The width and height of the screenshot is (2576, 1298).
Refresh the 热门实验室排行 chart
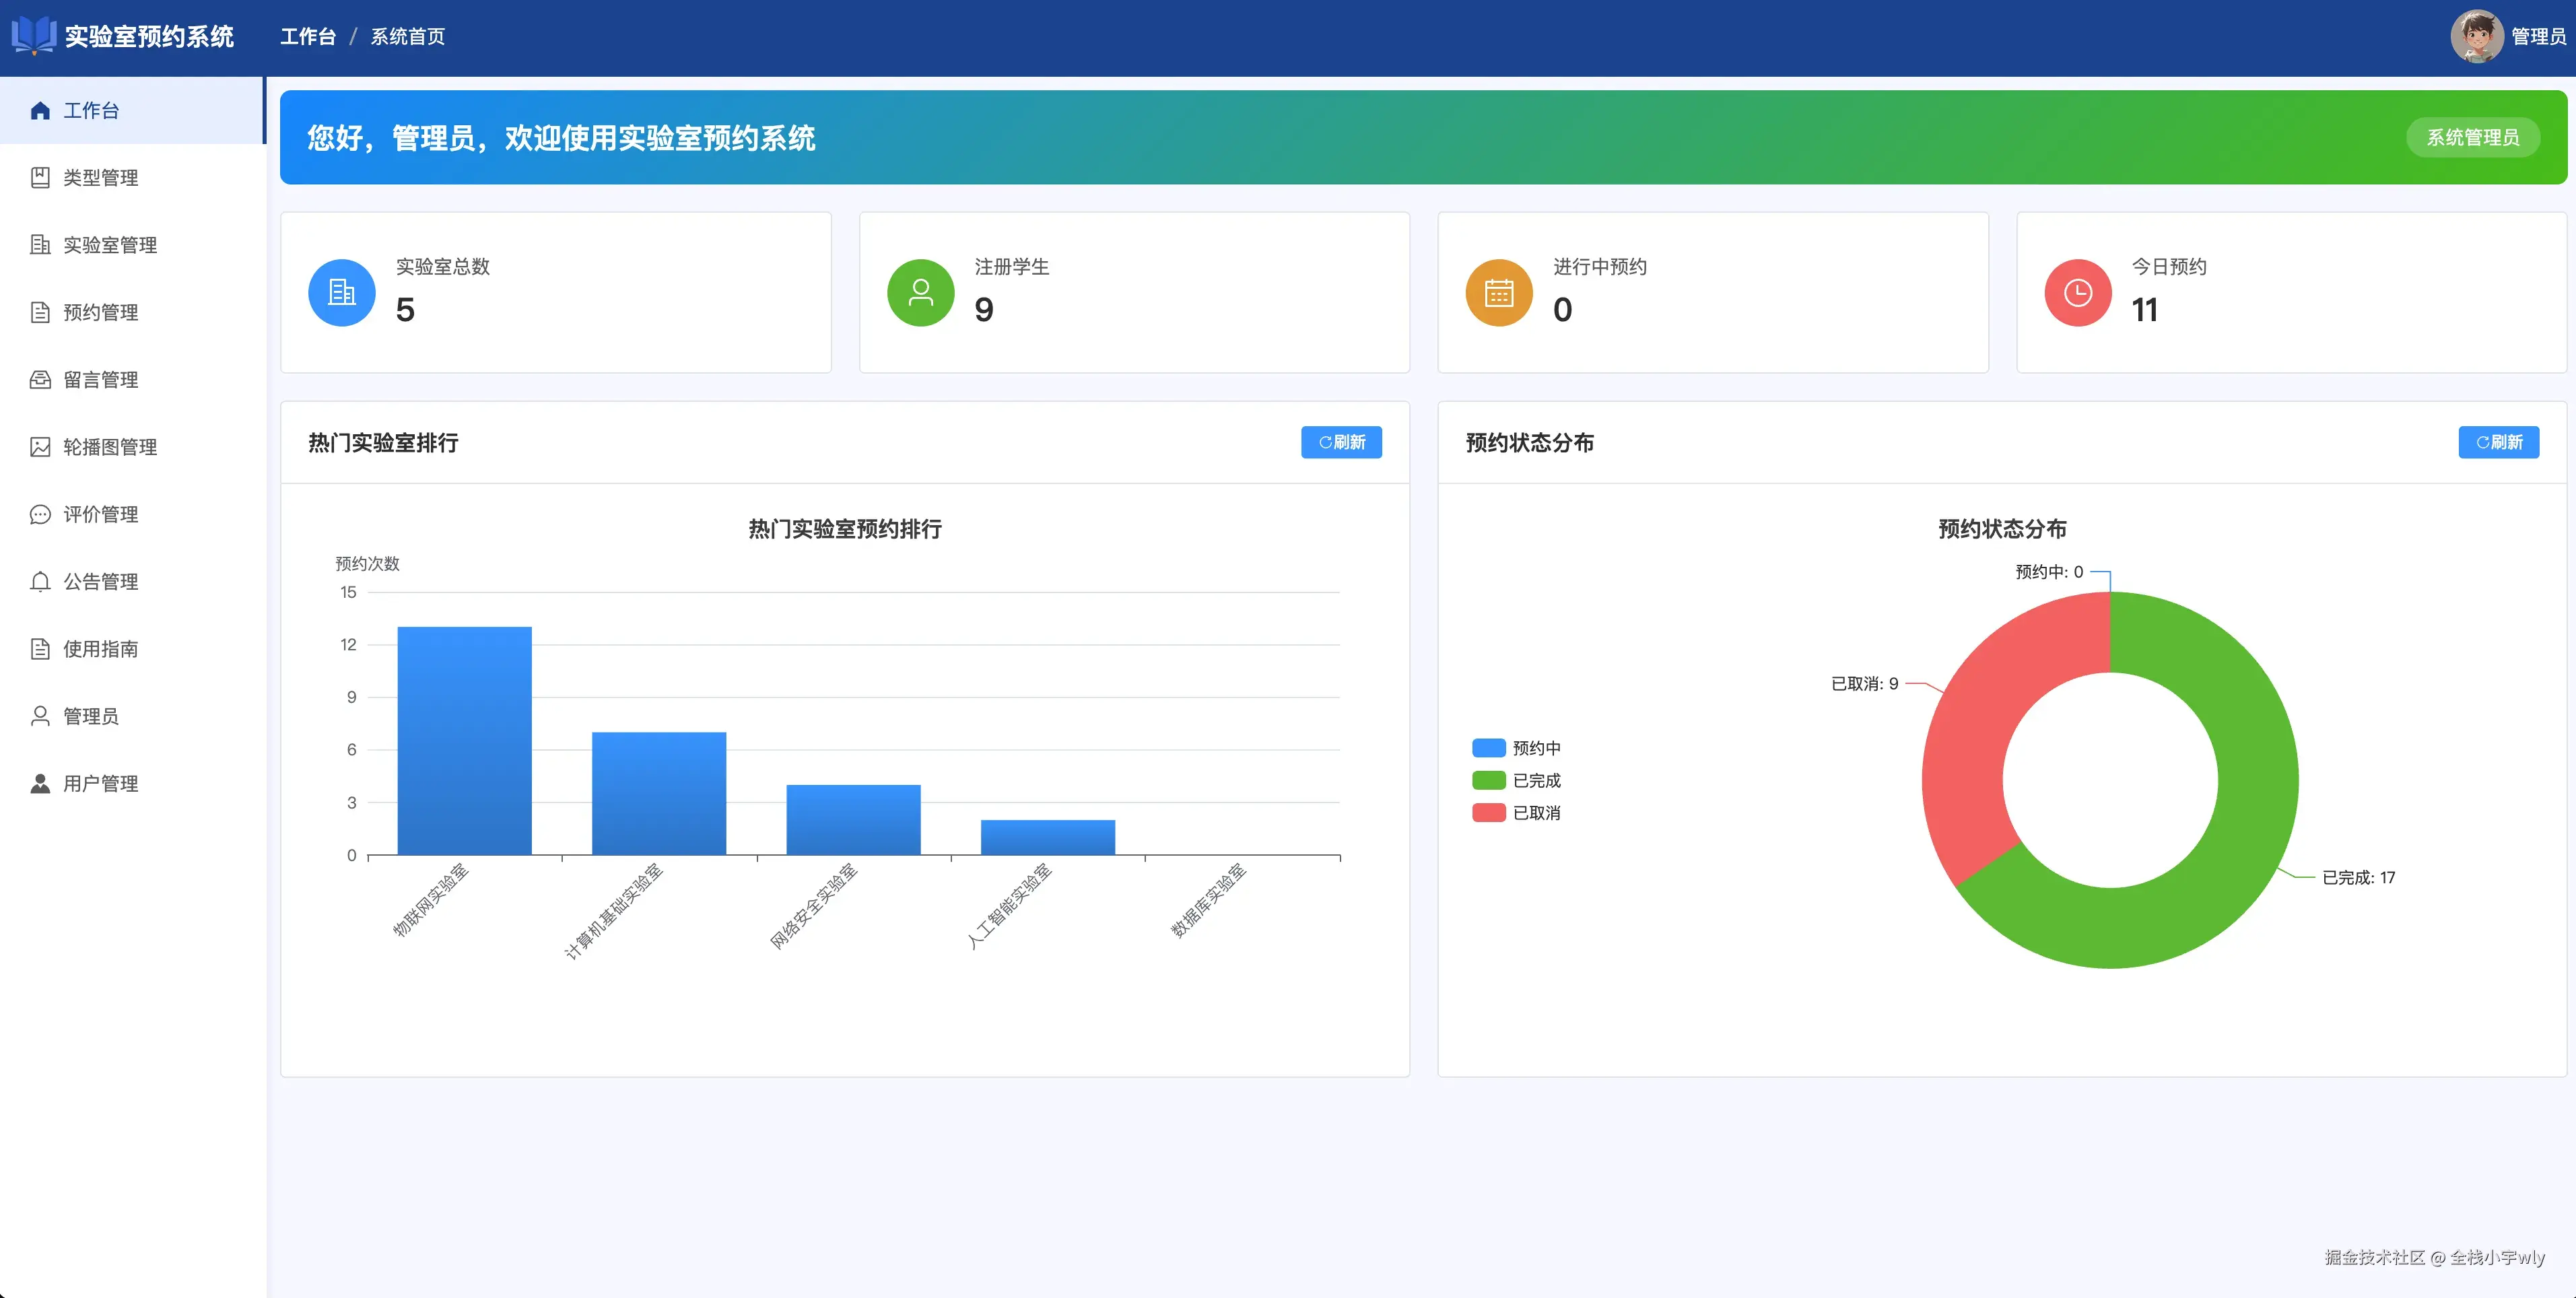(x=1341, y=442)
